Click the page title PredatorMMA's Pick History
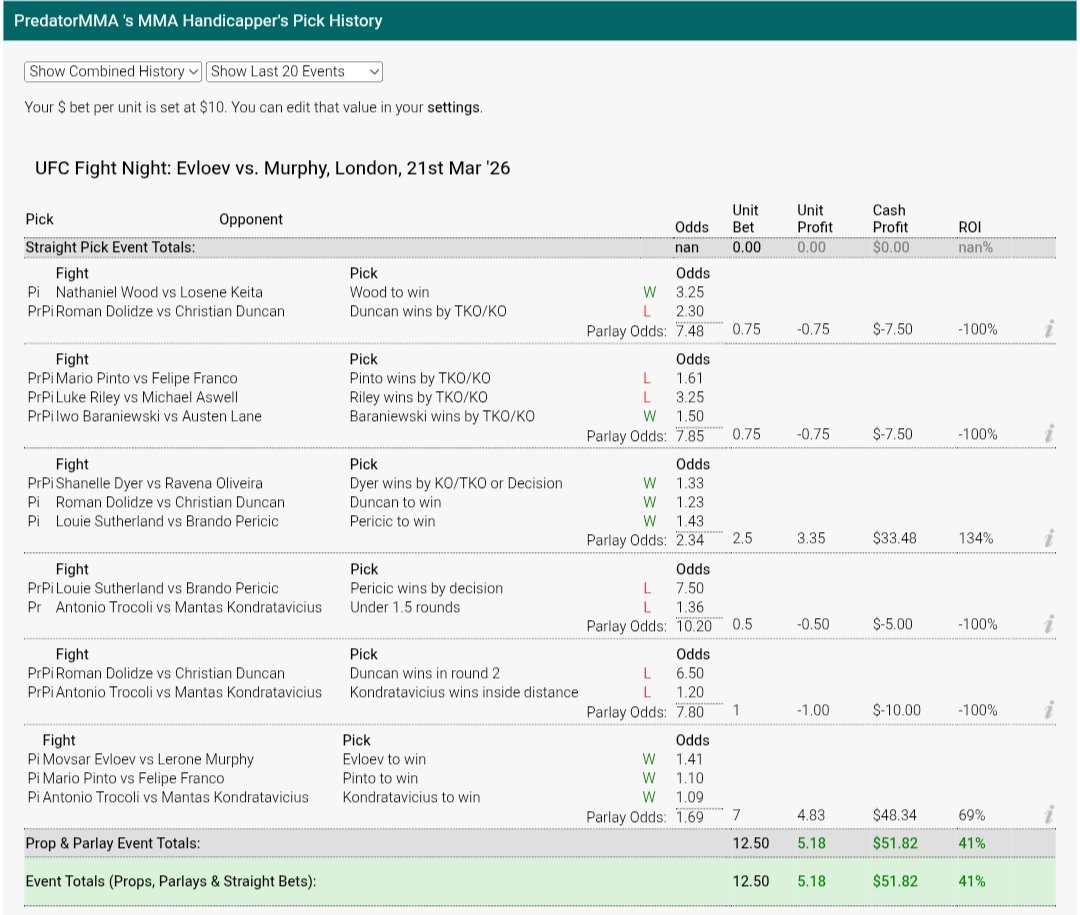Image resolution: width=1080 pixels, height=915 pixels. pyautogui.click(x=198, y=21)
